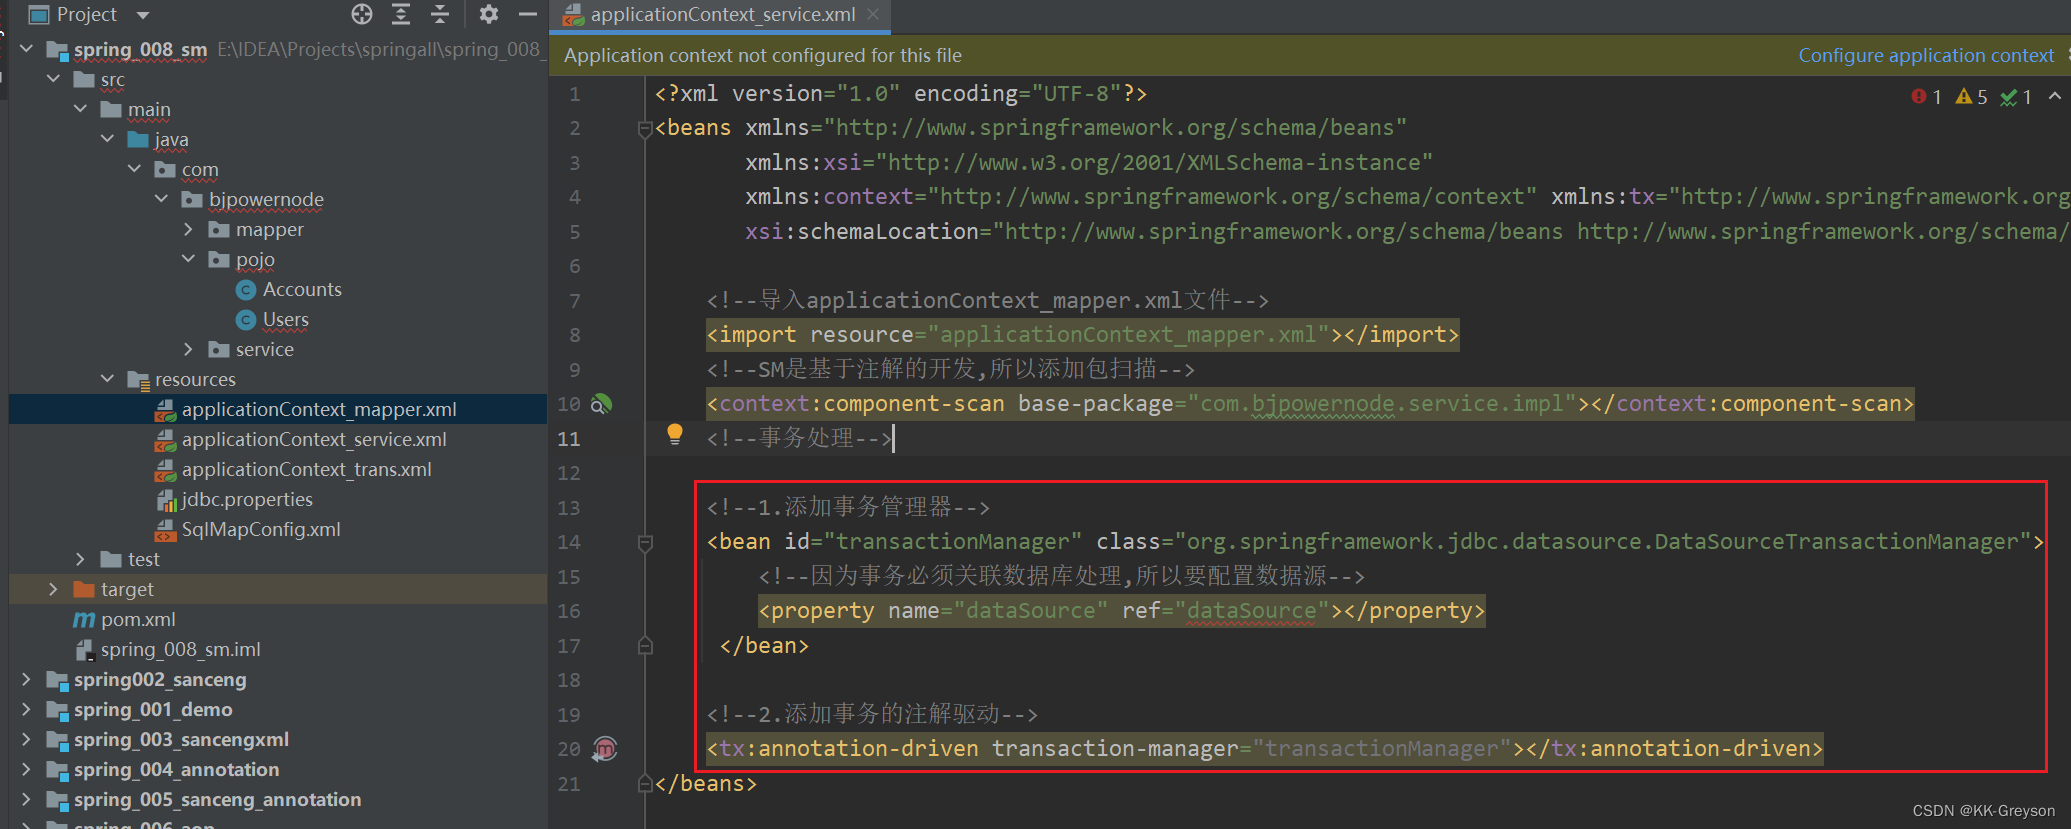Open the Accounts class

point(302,289)
